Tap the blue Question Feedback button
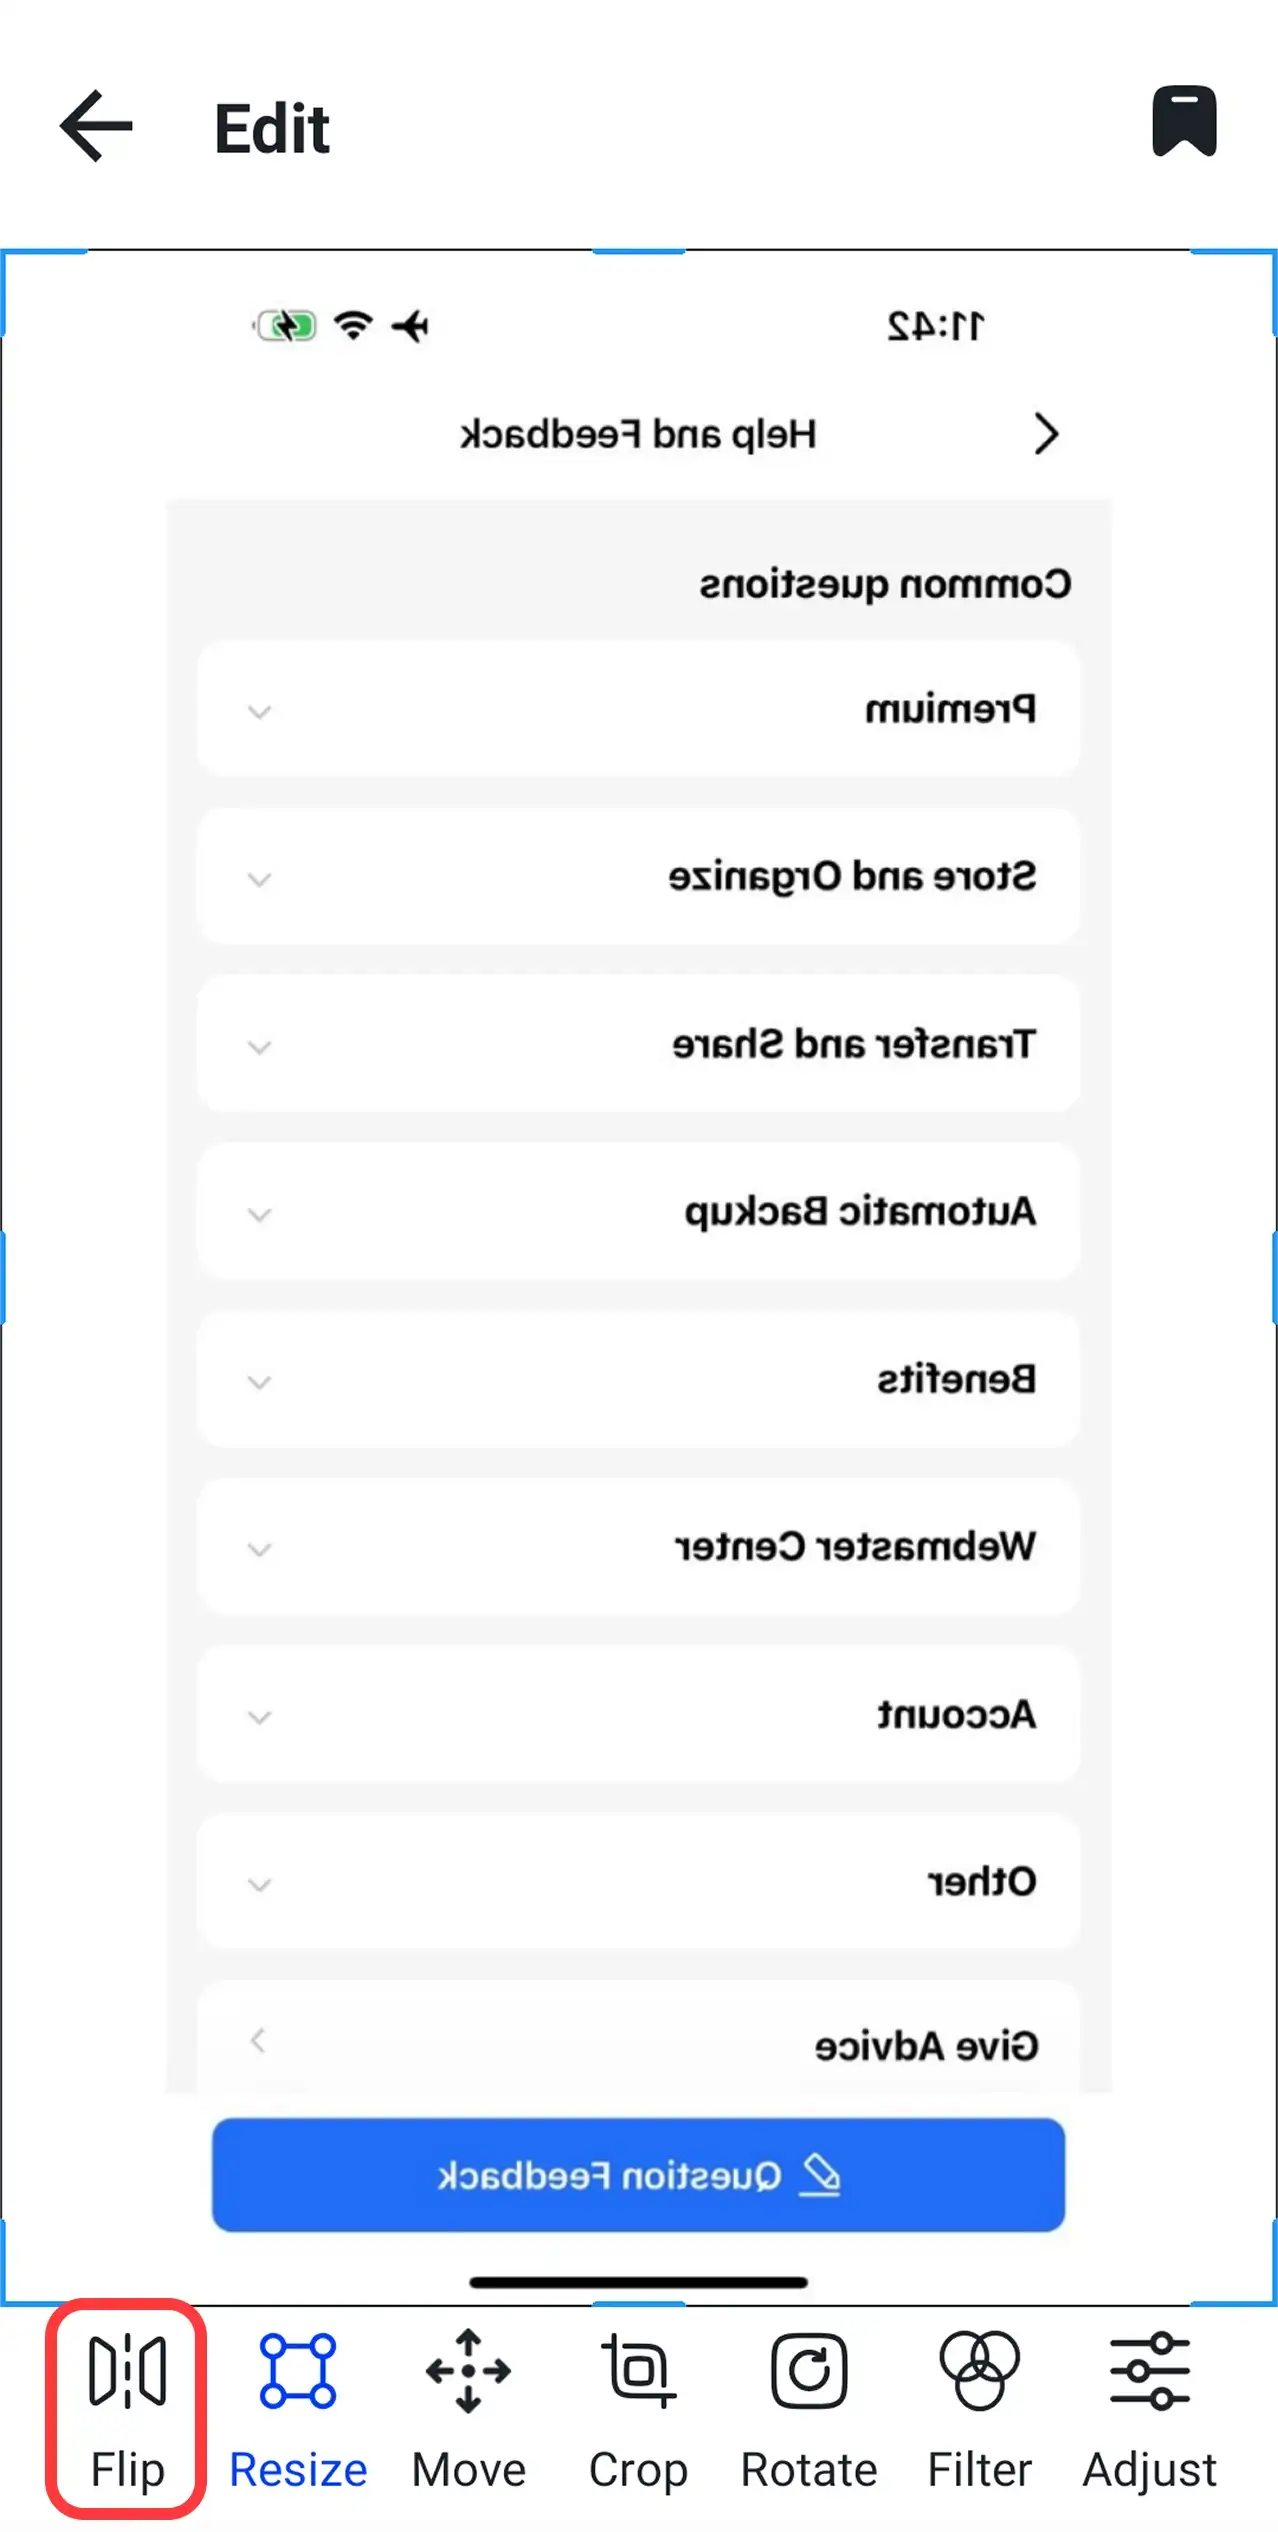This screenshot has width=1278, height=2532. (x=637, y=2175)
